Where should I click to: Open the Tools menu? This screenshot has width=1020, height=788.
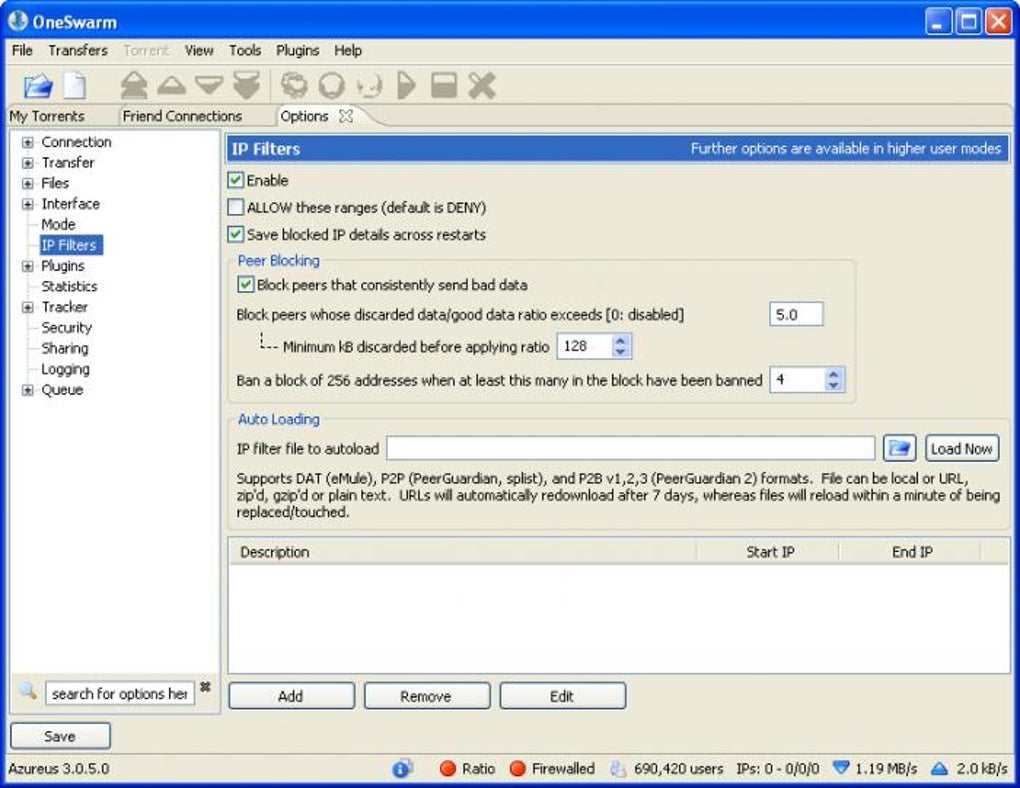245,50
